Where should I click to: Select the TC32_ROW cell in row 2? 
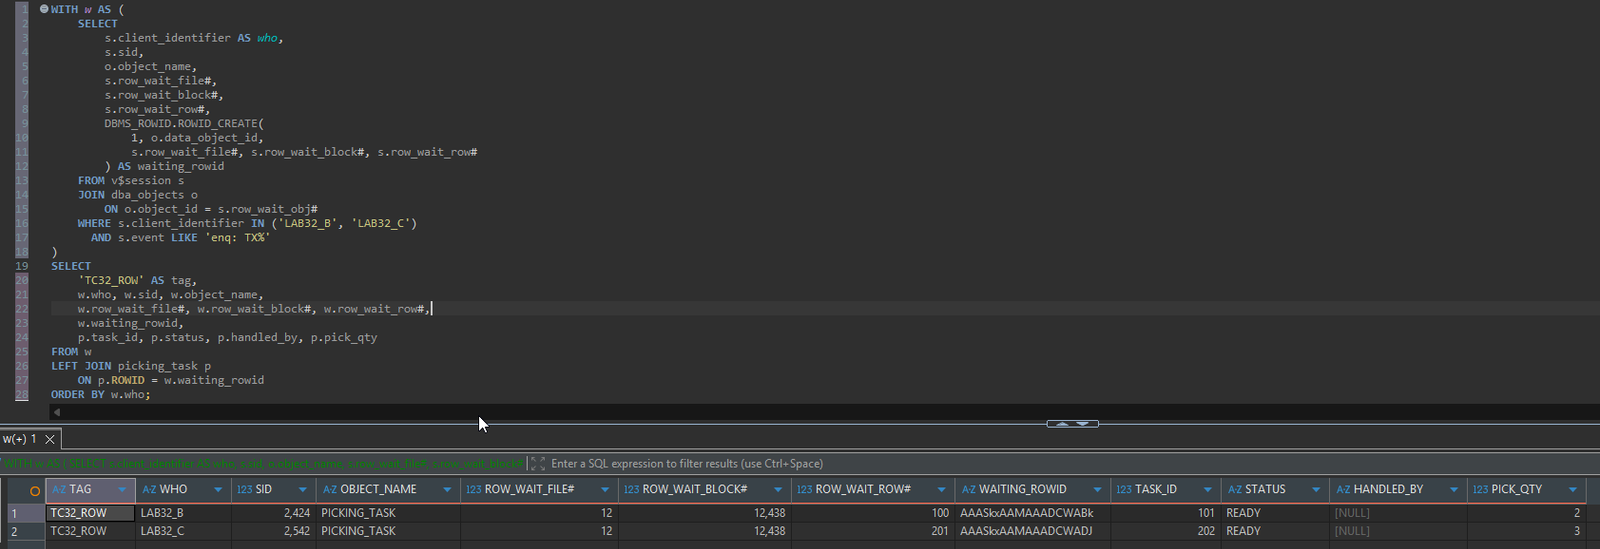(x=90, y=531)
